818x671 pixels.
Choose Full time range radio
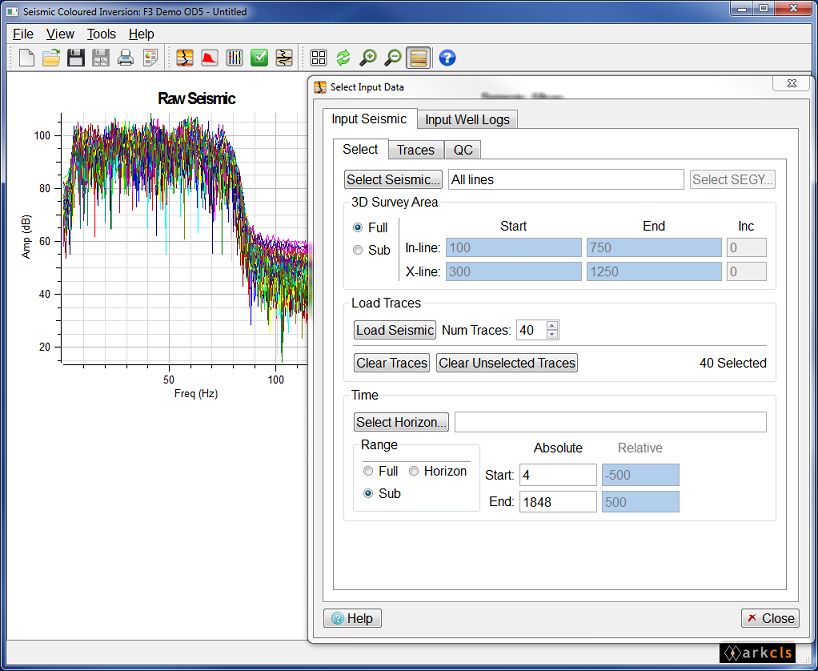pyautogui.click(x=368, y=471)
